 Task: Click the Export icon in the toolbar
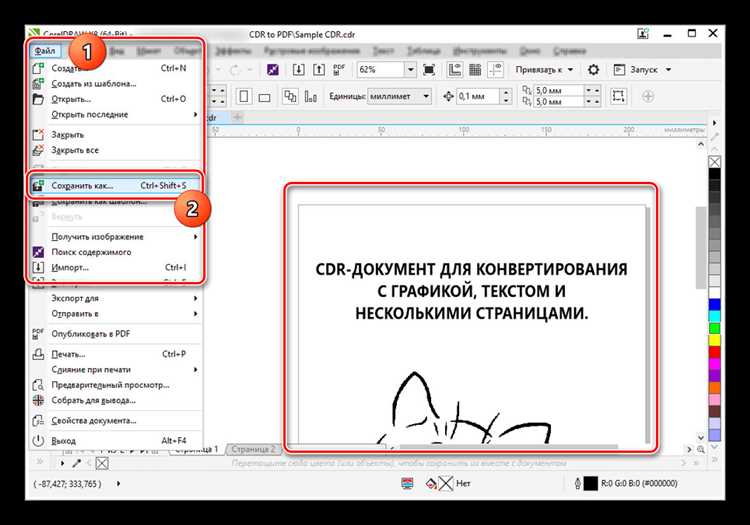[x=319, y=70]
